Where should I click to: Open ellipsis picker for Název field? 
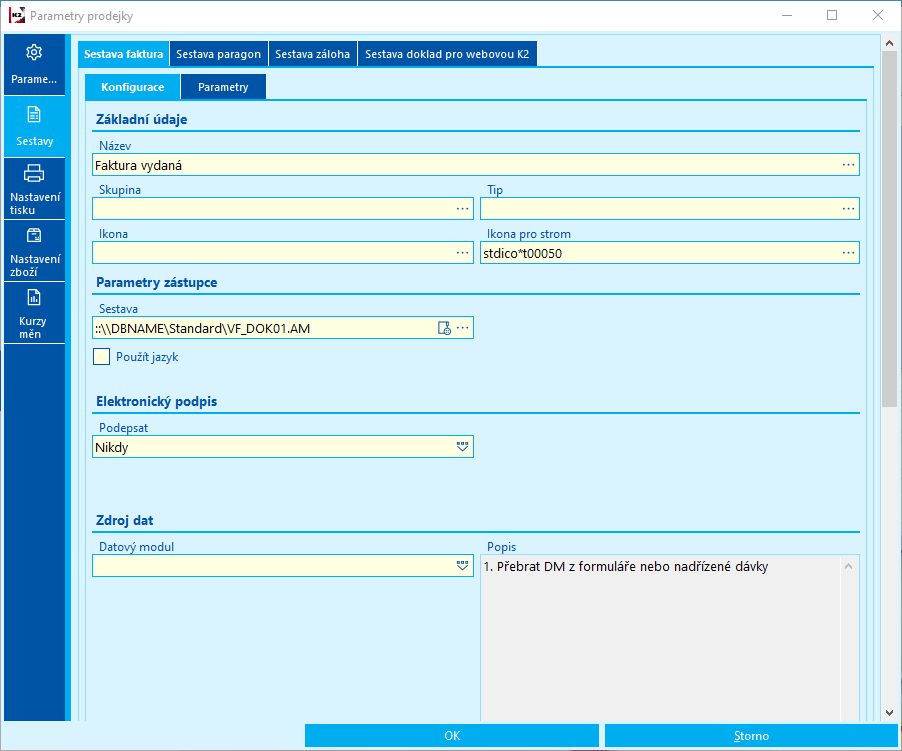coord(848,165)
